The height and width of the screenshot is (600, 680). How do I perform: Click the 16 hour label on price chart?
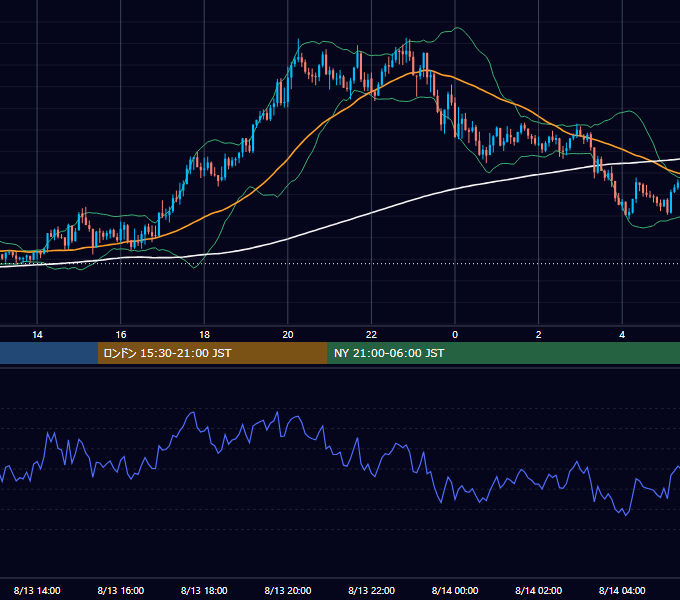click(x=121, y=335)
